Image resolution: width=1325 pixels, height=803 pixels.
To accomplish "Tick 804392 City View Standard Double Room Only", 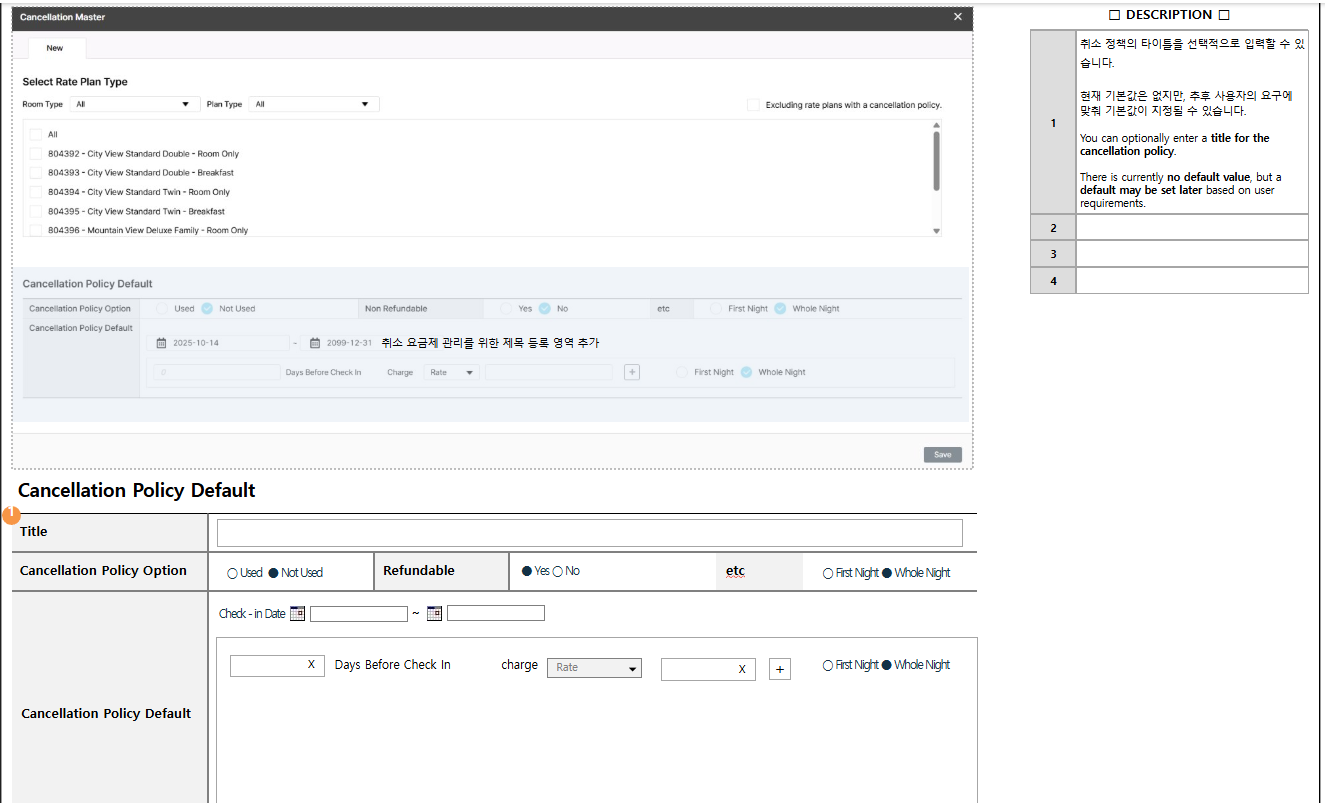I will [x=36, y=154].
